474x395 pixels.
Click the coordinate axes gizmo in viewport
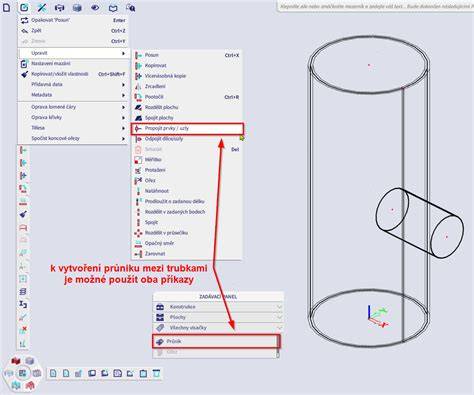377,316
